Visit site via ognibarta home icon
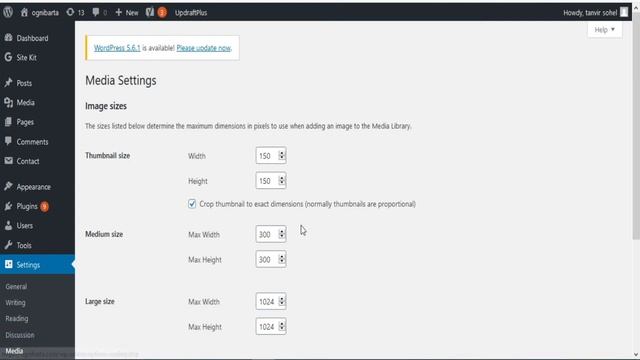The width and height of the screenshot is (640, 360). 24,12
